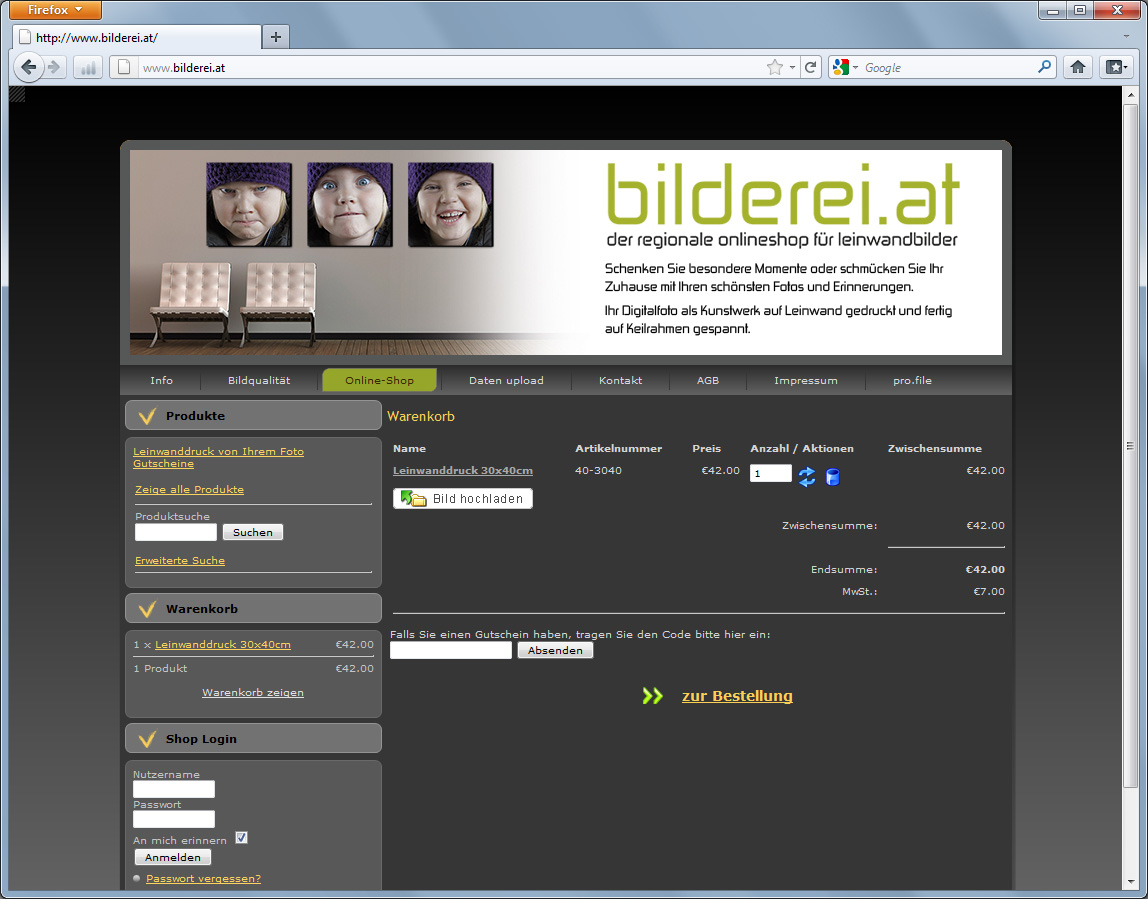Viewport: 1148px width, 899px height.
Task: Select the bilderei.at browser tab
Action: (x=137, y=37)
